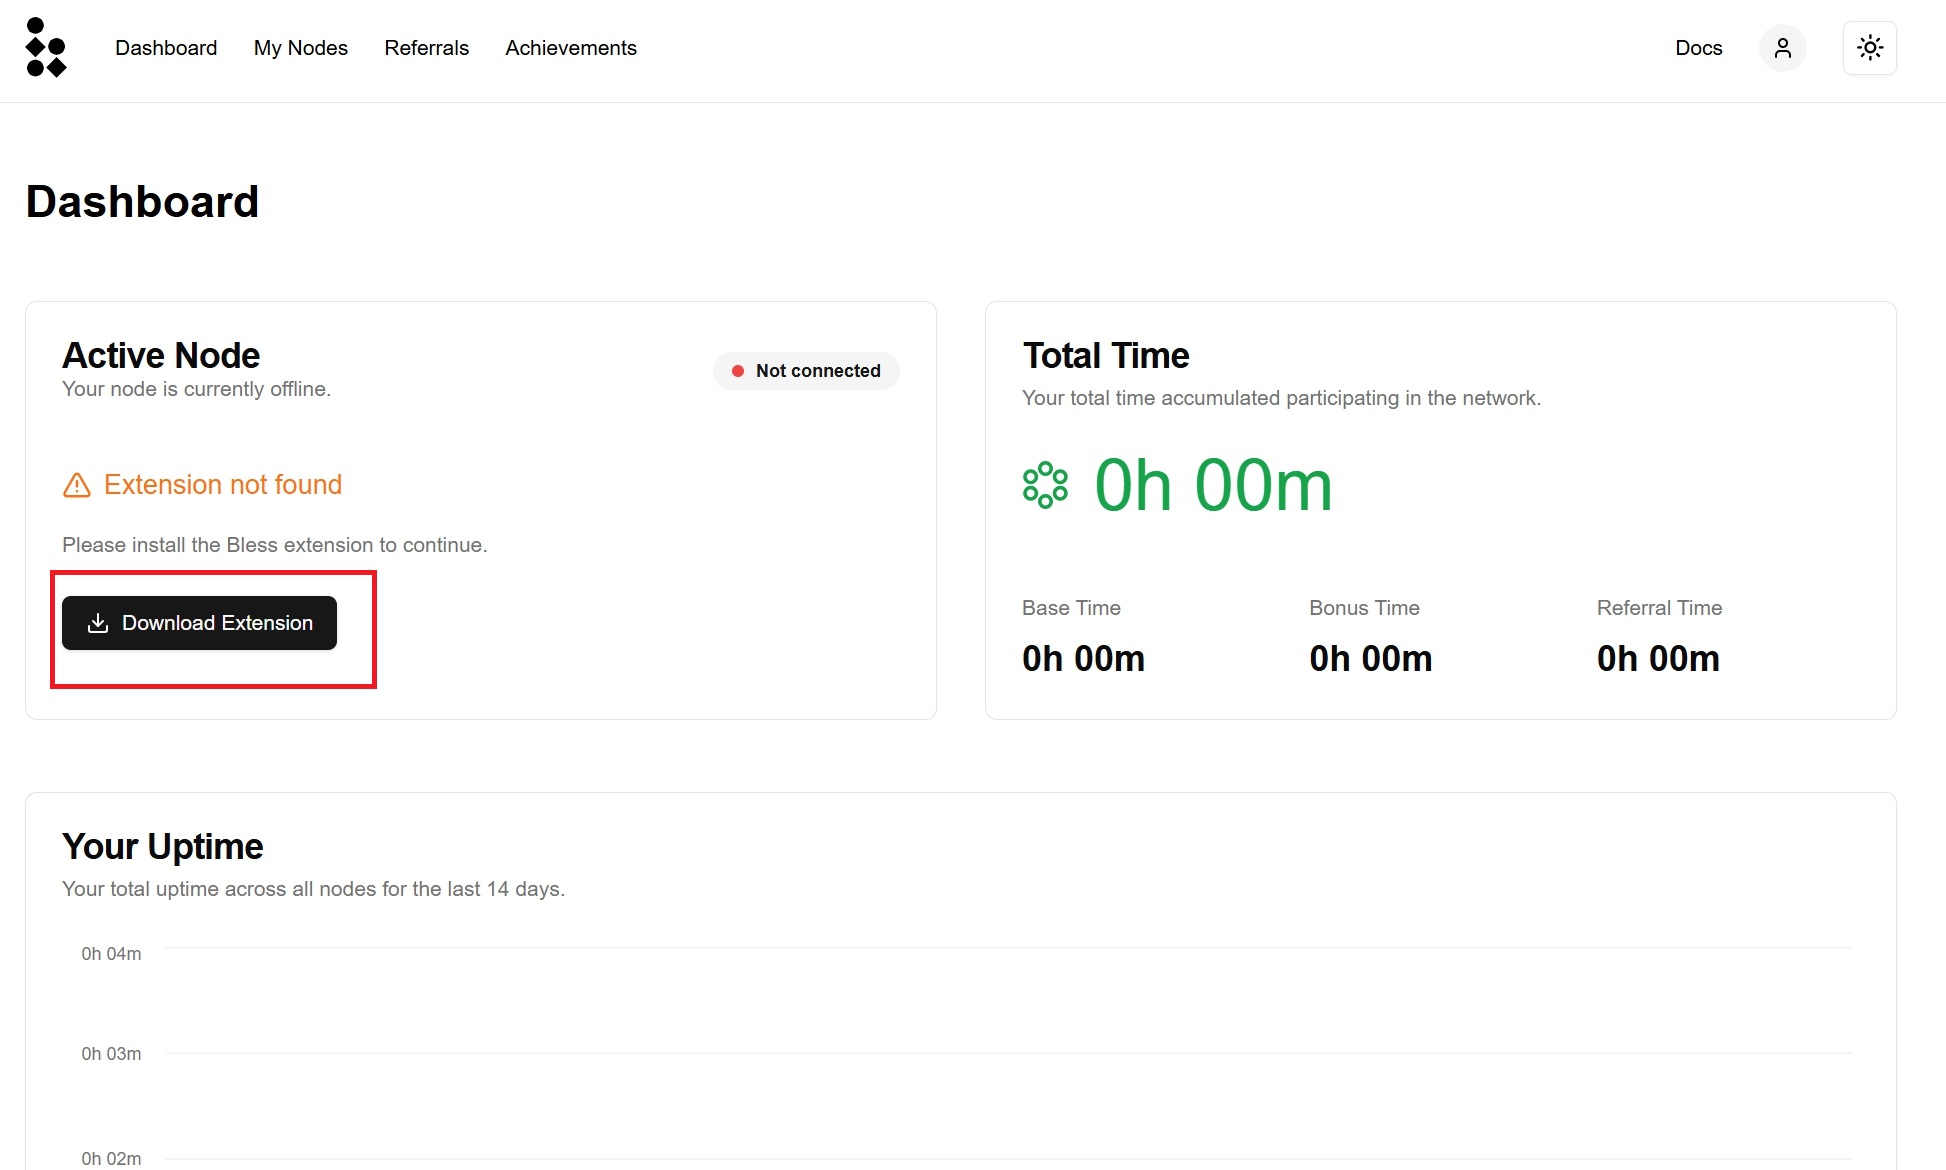Screen dimensions: 1946x1170
Task: Click the red Not connected status dot
Action: 738,371
